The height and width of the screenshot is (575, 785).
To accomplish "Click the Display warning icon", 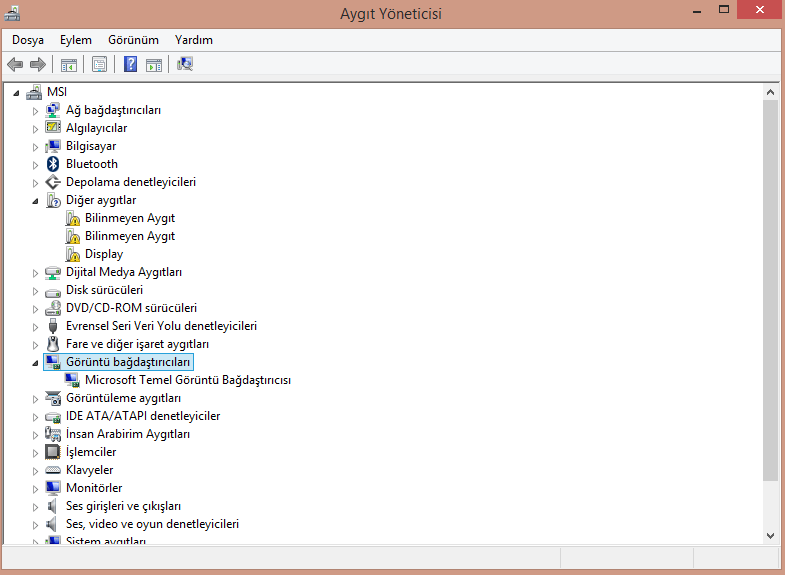I will pyautogui.click(x=73, y=254).
